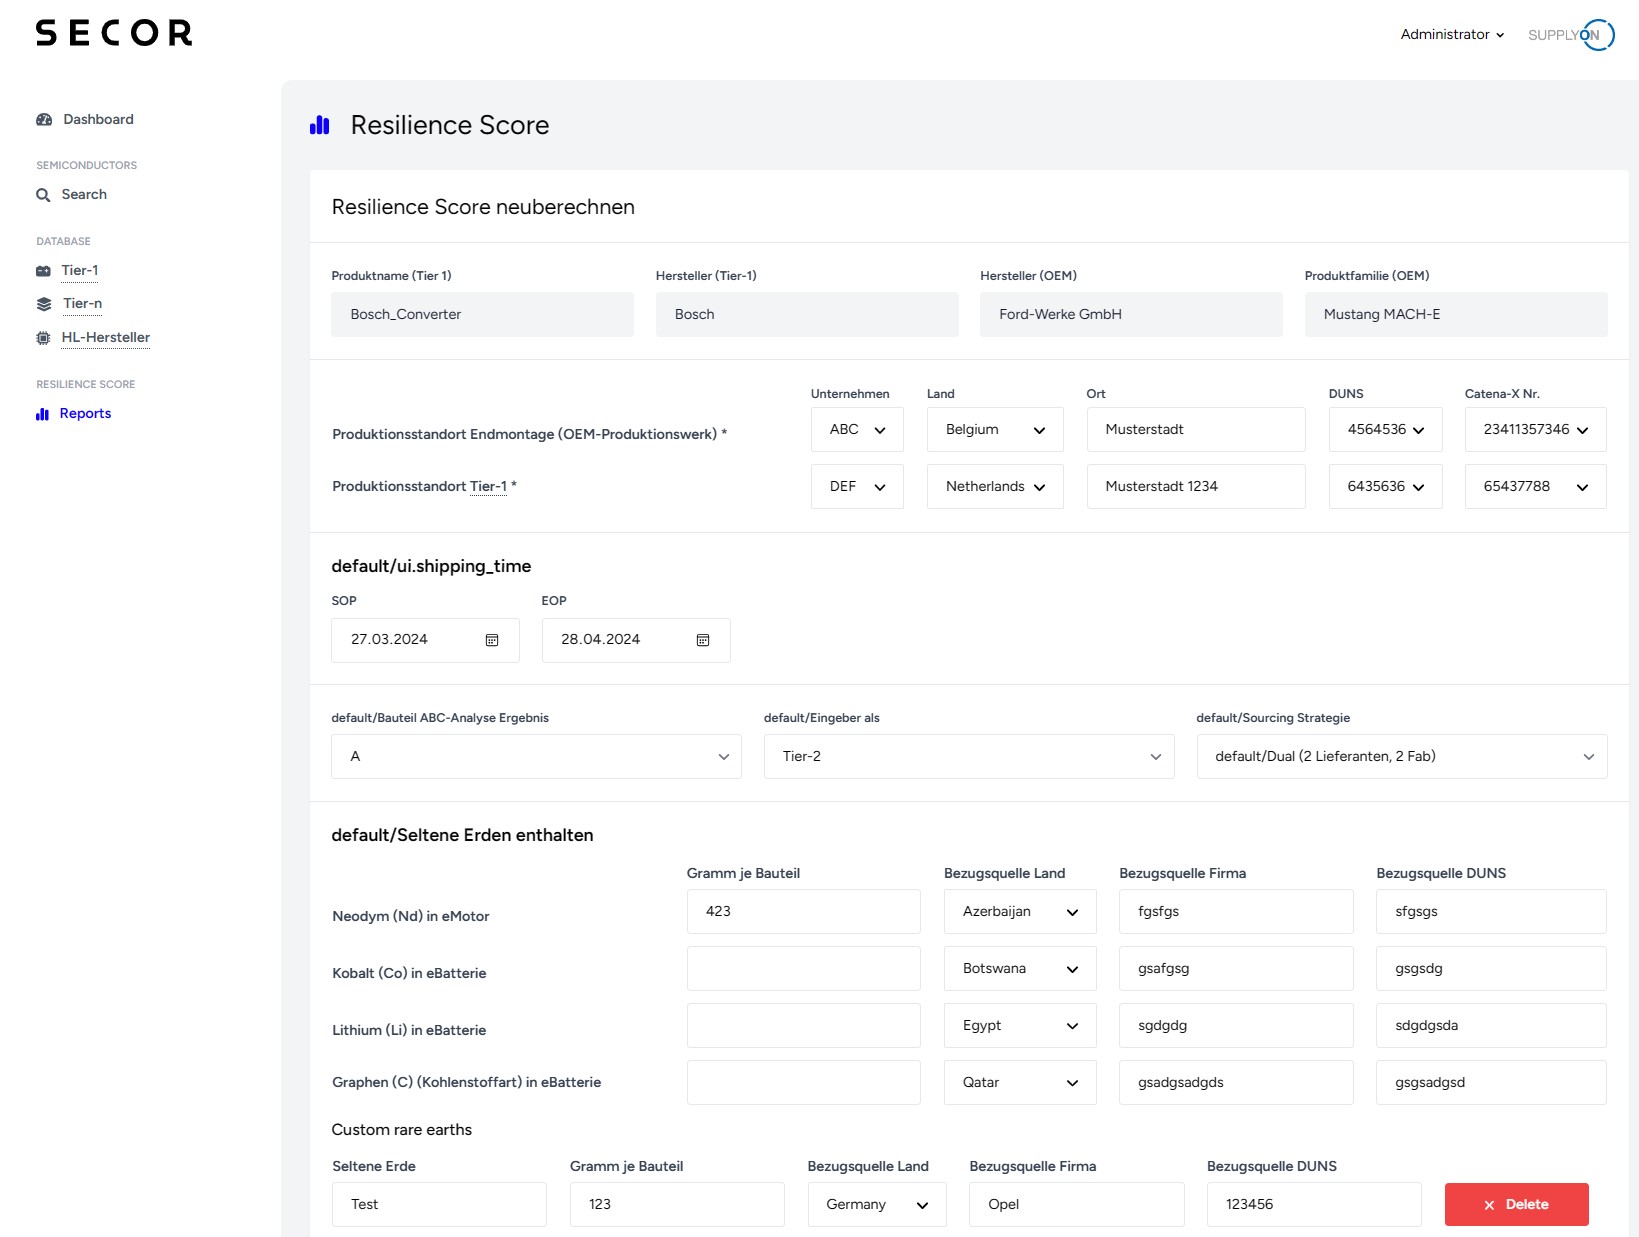Viewport: 1639px width, 1237px height.
Task: Open the Sourcing Strategie dropdown
Action: click(x=1402, y=757)
